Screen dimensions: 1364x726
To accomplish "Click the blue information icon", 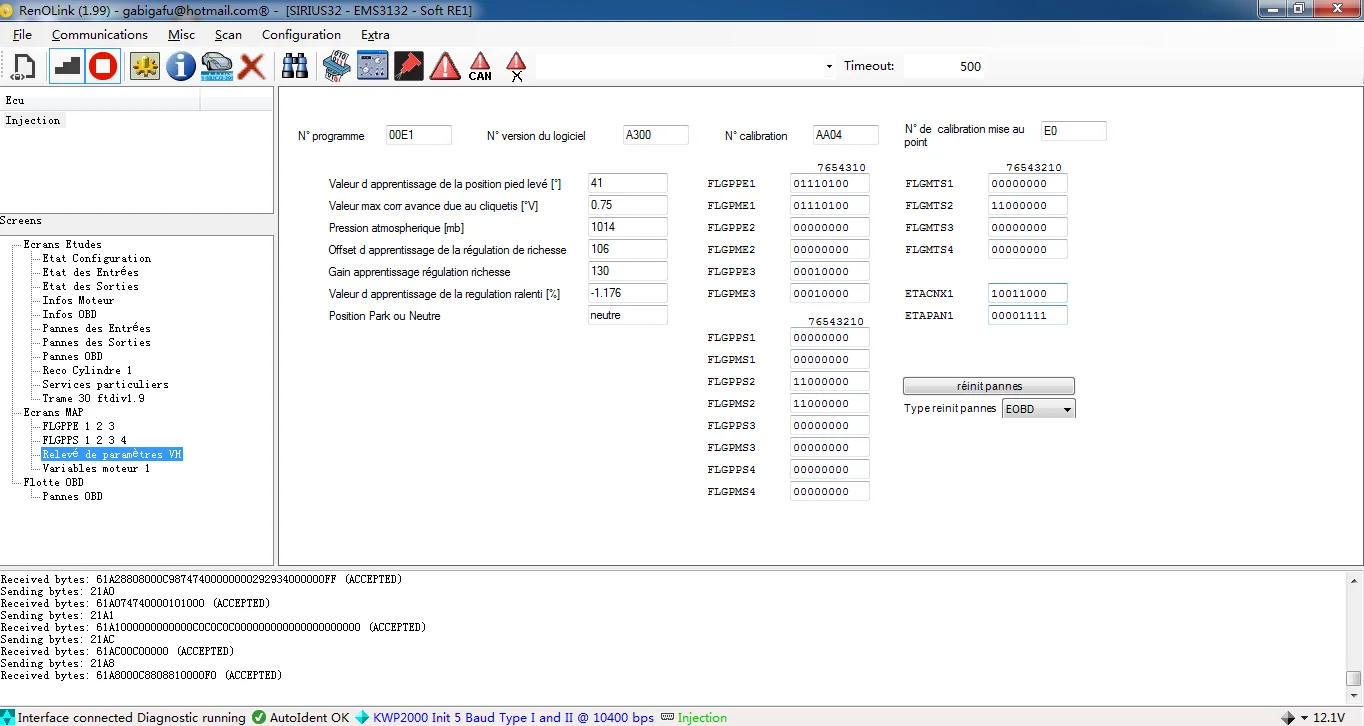I will (181, 67).
